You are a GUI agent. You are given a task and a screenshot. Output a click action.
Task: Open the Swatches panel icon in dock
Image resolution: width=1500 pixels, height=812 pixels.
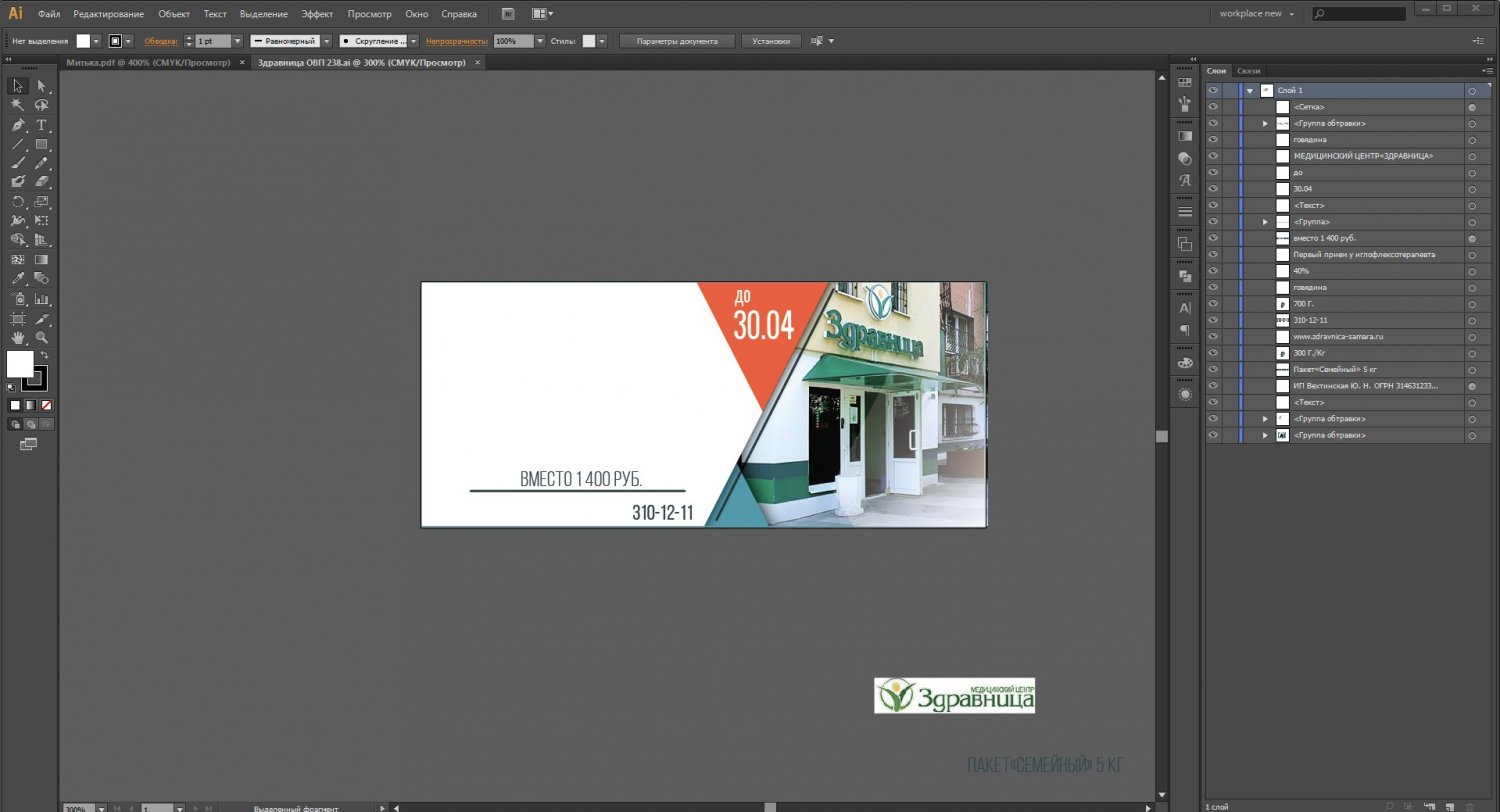[x=1185, y=83]
